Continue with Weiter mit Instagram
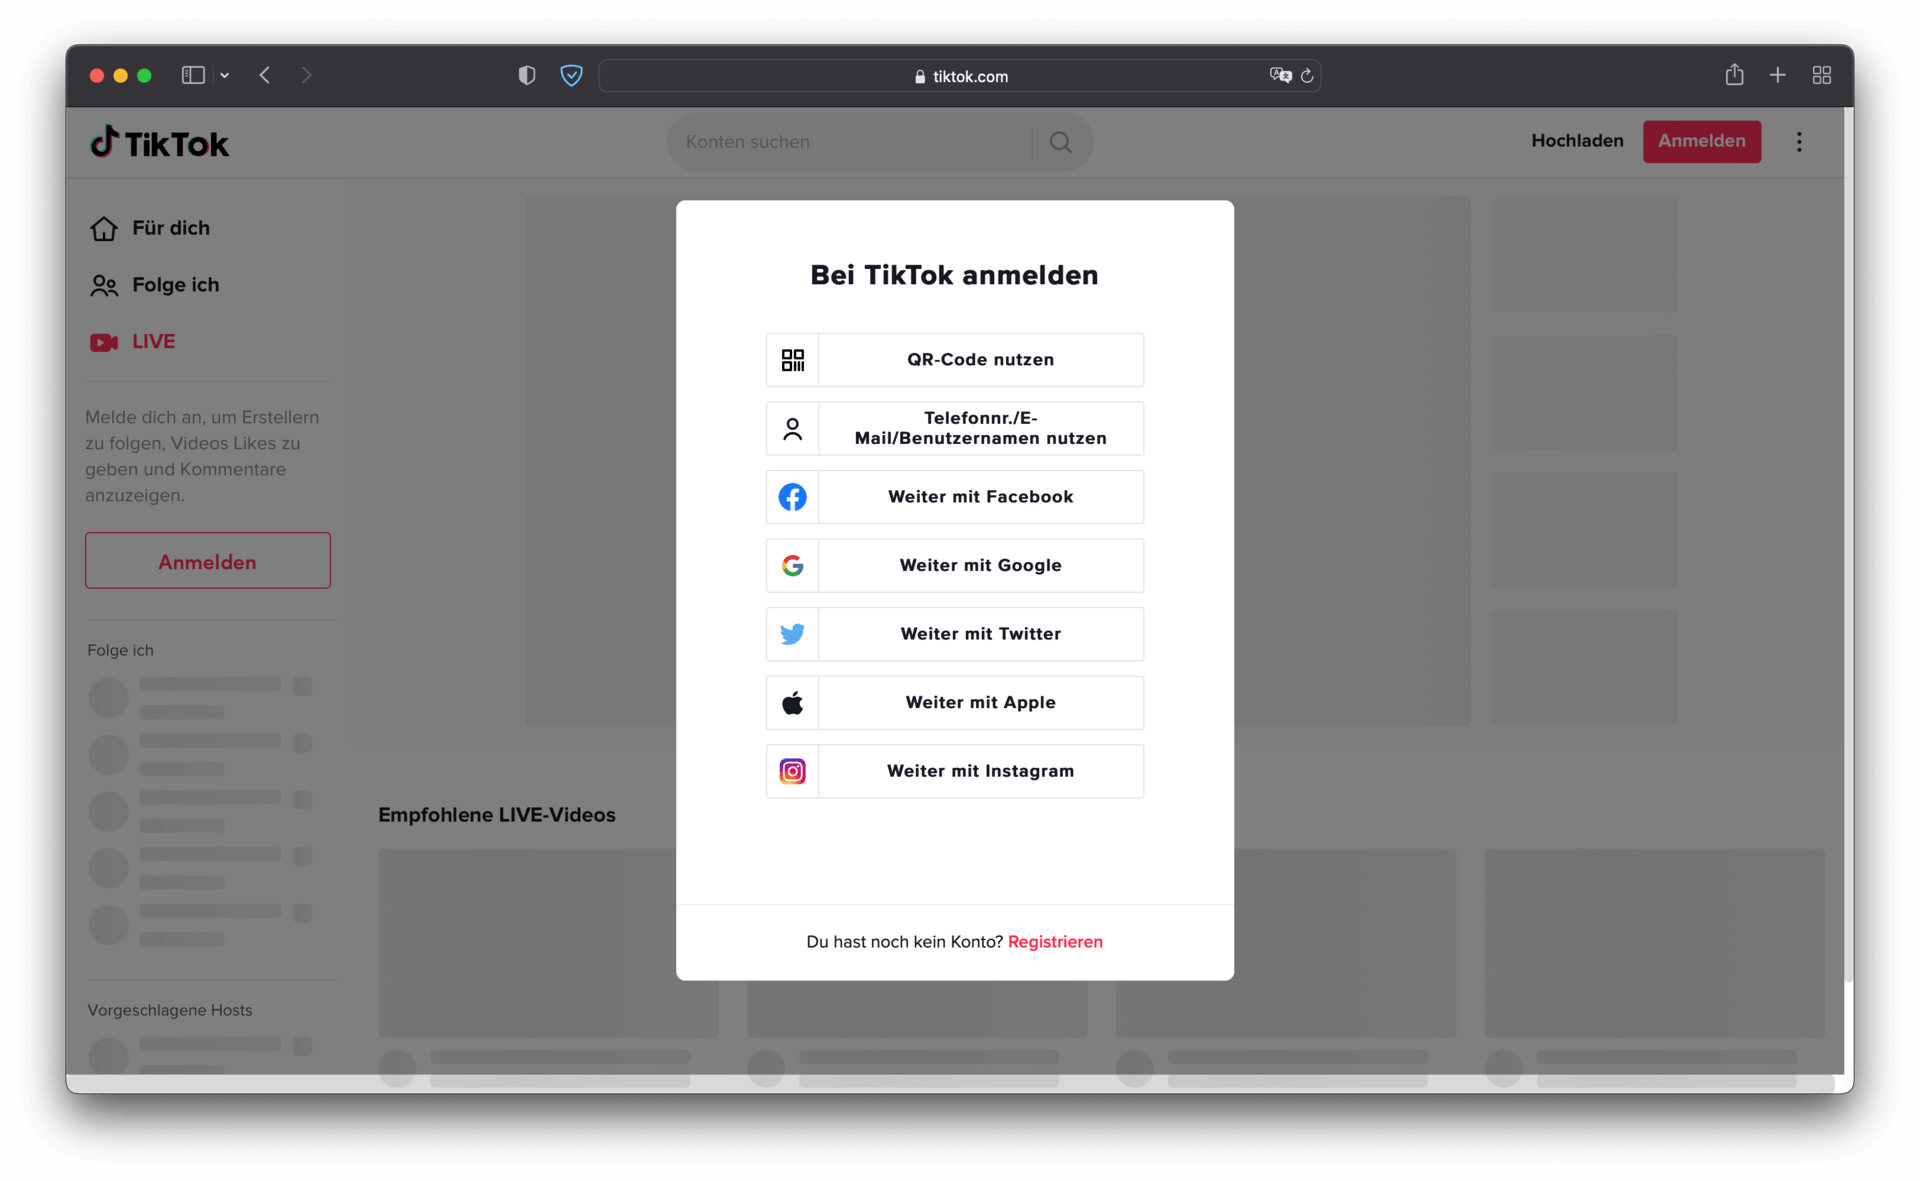Image resolution: width=1920 pixels, height=1181 pixels. click(x=955, y=771)
